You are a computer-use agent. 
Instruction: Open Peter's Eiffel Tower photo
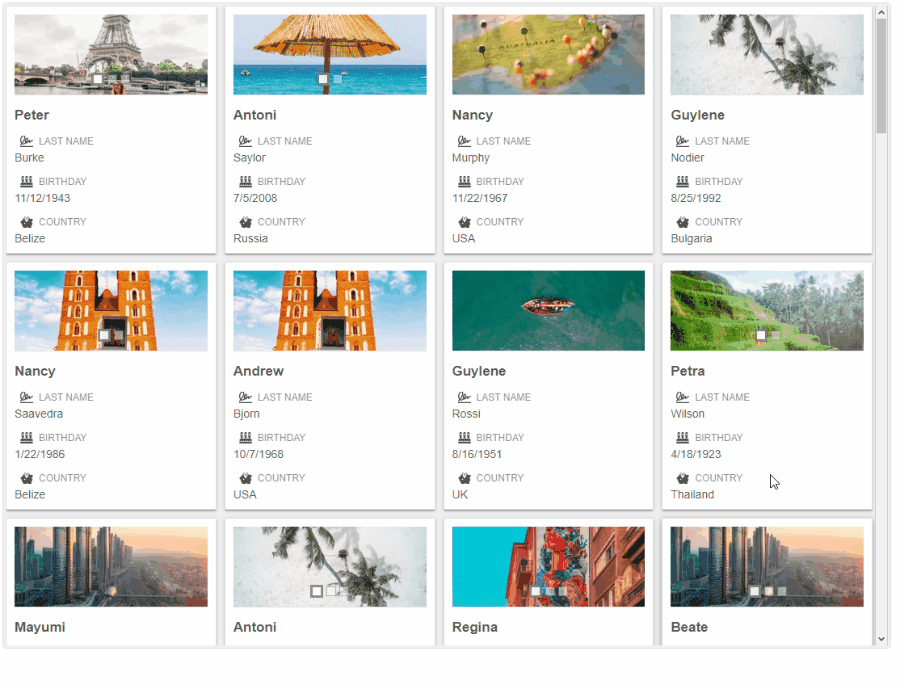(x=111, y=55)
